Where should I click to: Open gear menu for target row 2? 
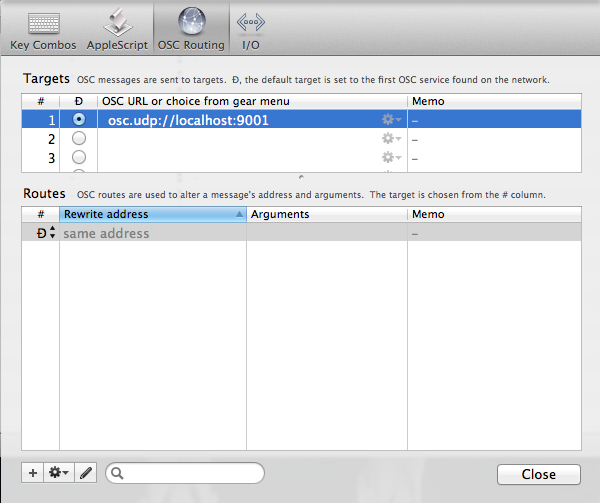[x=391, y=139]
